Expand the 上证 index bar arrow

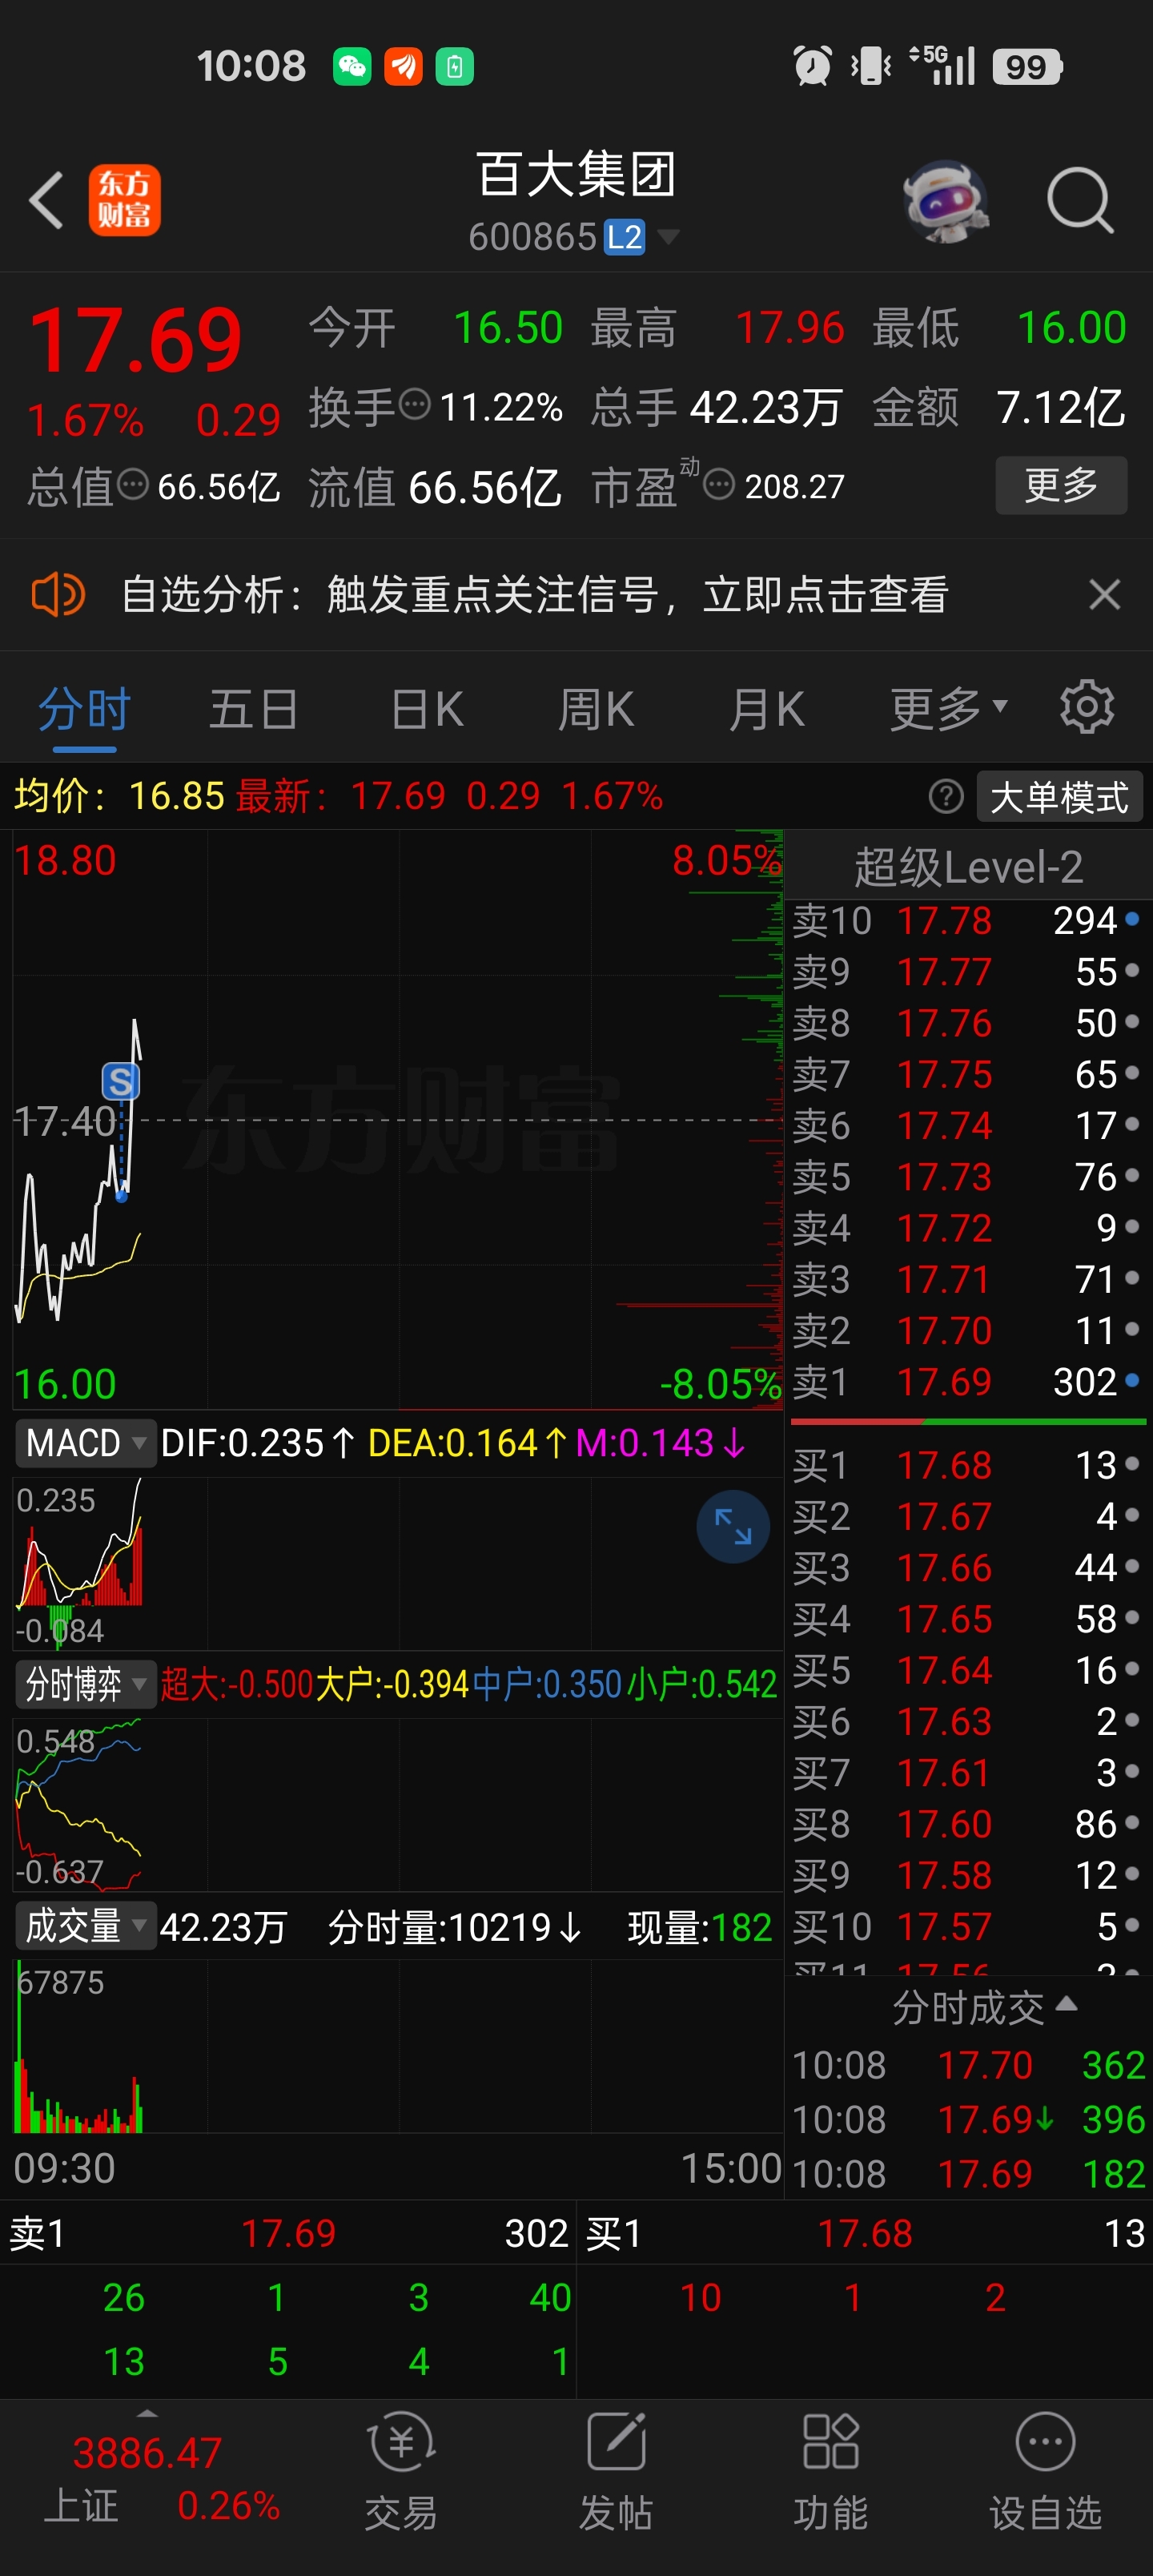(x=147, y=2413)
